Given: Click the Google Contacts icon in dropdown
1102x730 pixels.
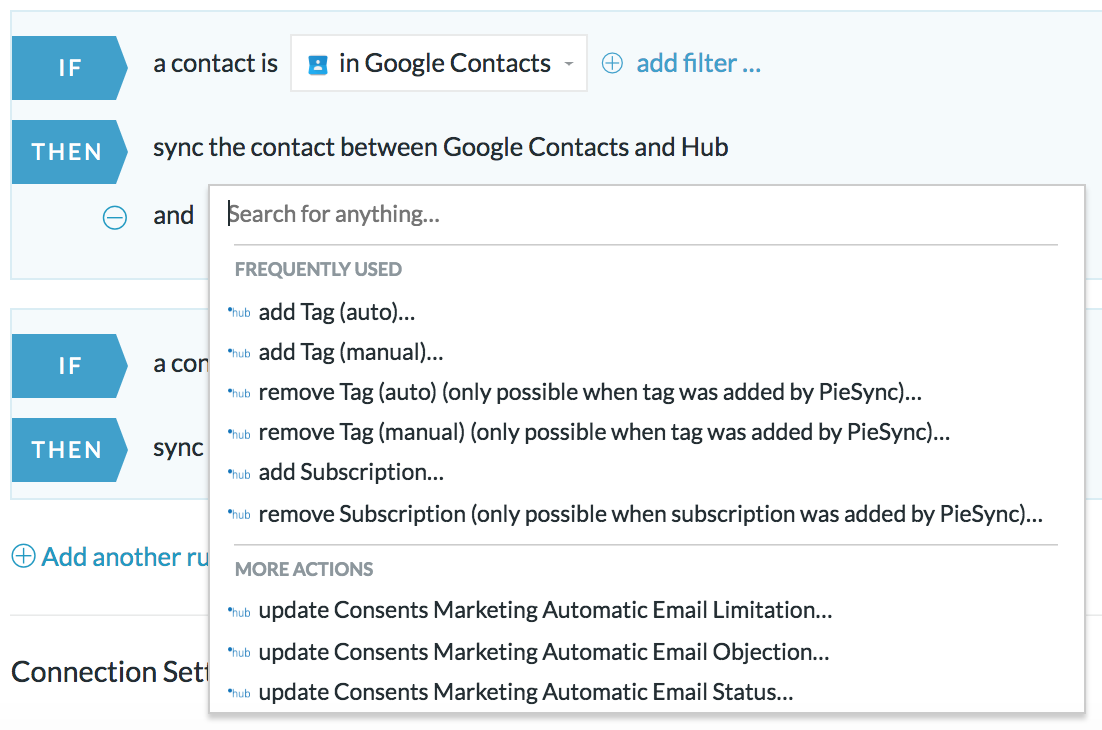Looking at the screenshot, I should [x=318, y=65].
